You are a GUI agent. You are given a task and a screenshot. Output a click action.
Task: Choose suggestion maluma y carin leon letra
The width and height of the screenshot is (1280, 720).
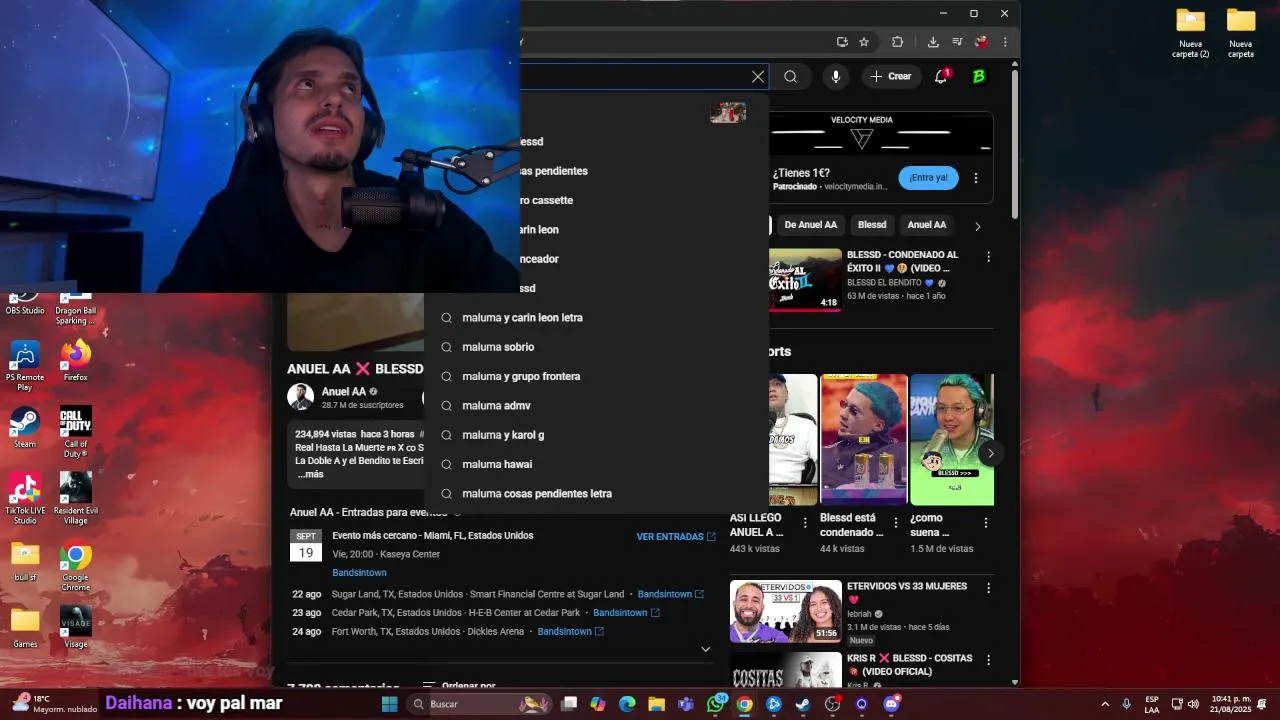[x=596, y=318]
